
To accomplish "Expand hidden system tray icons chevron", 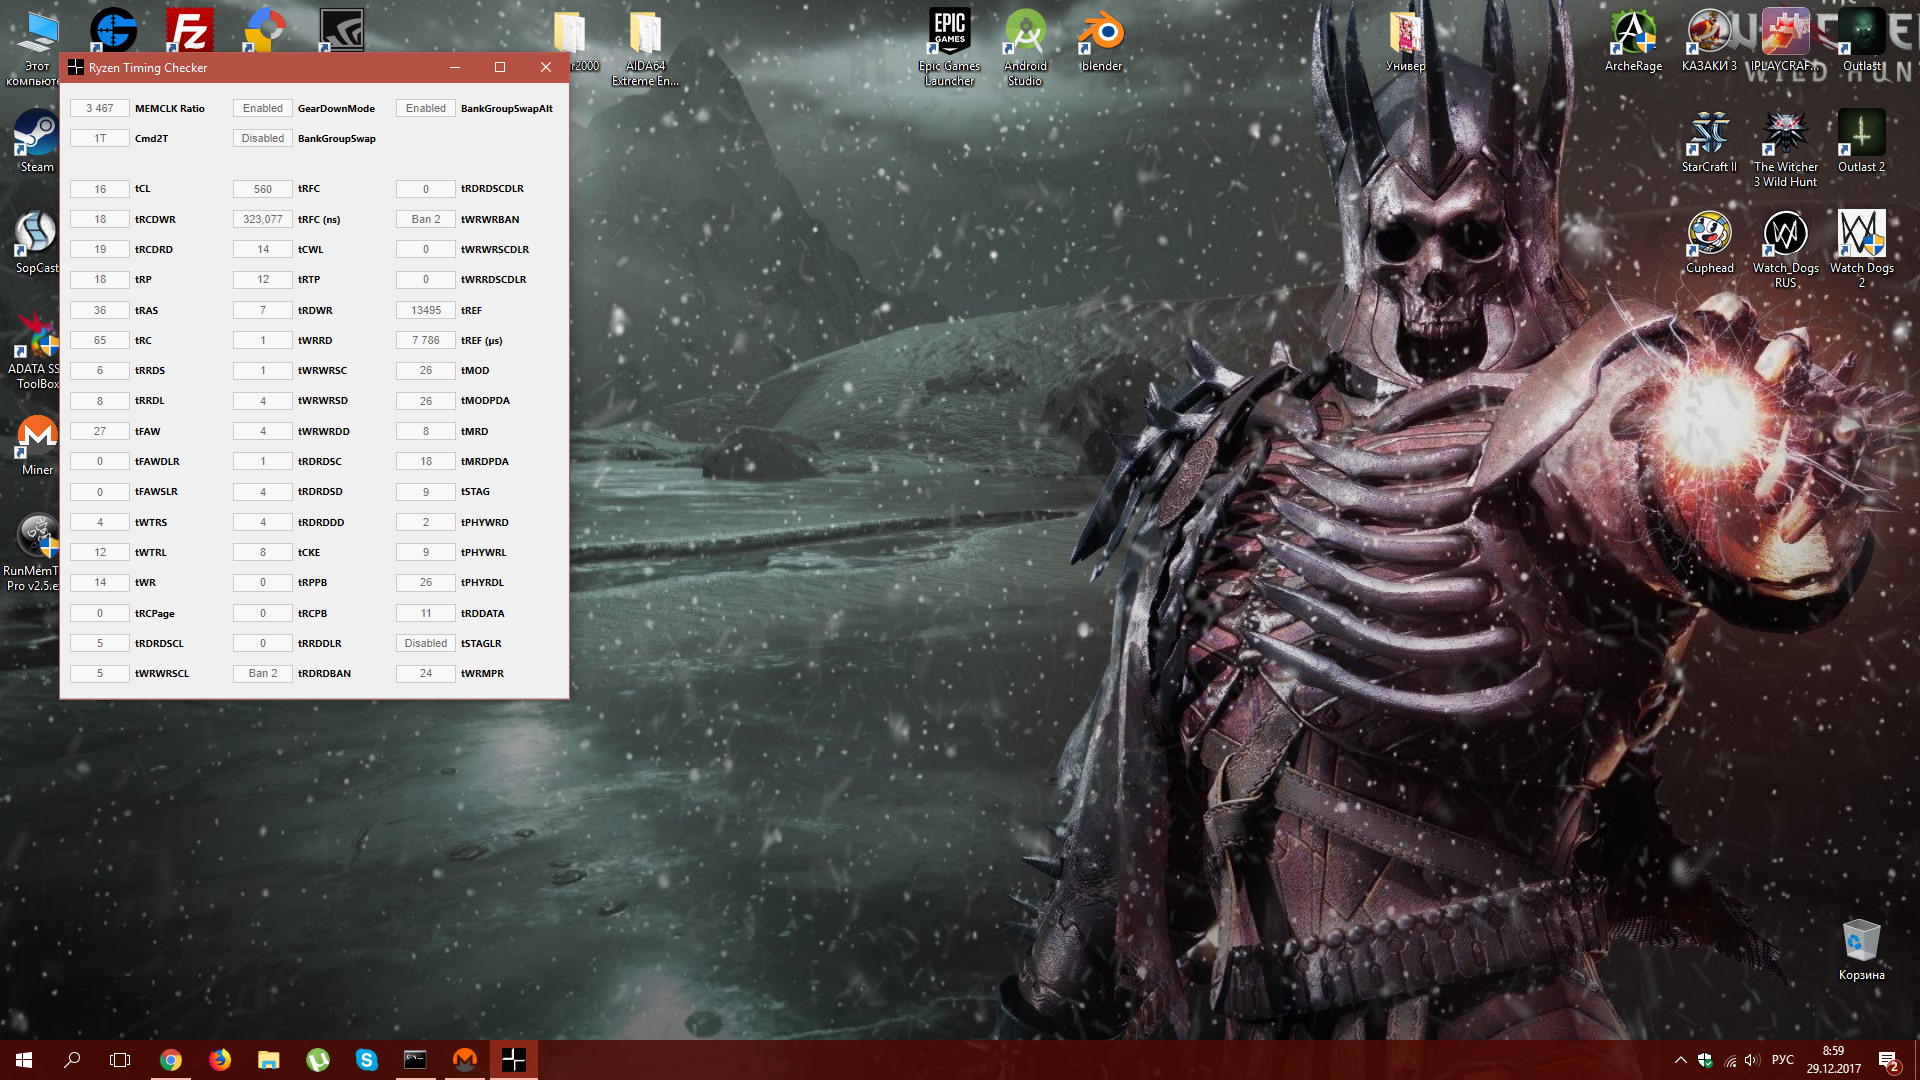I will [1680, 1060].
